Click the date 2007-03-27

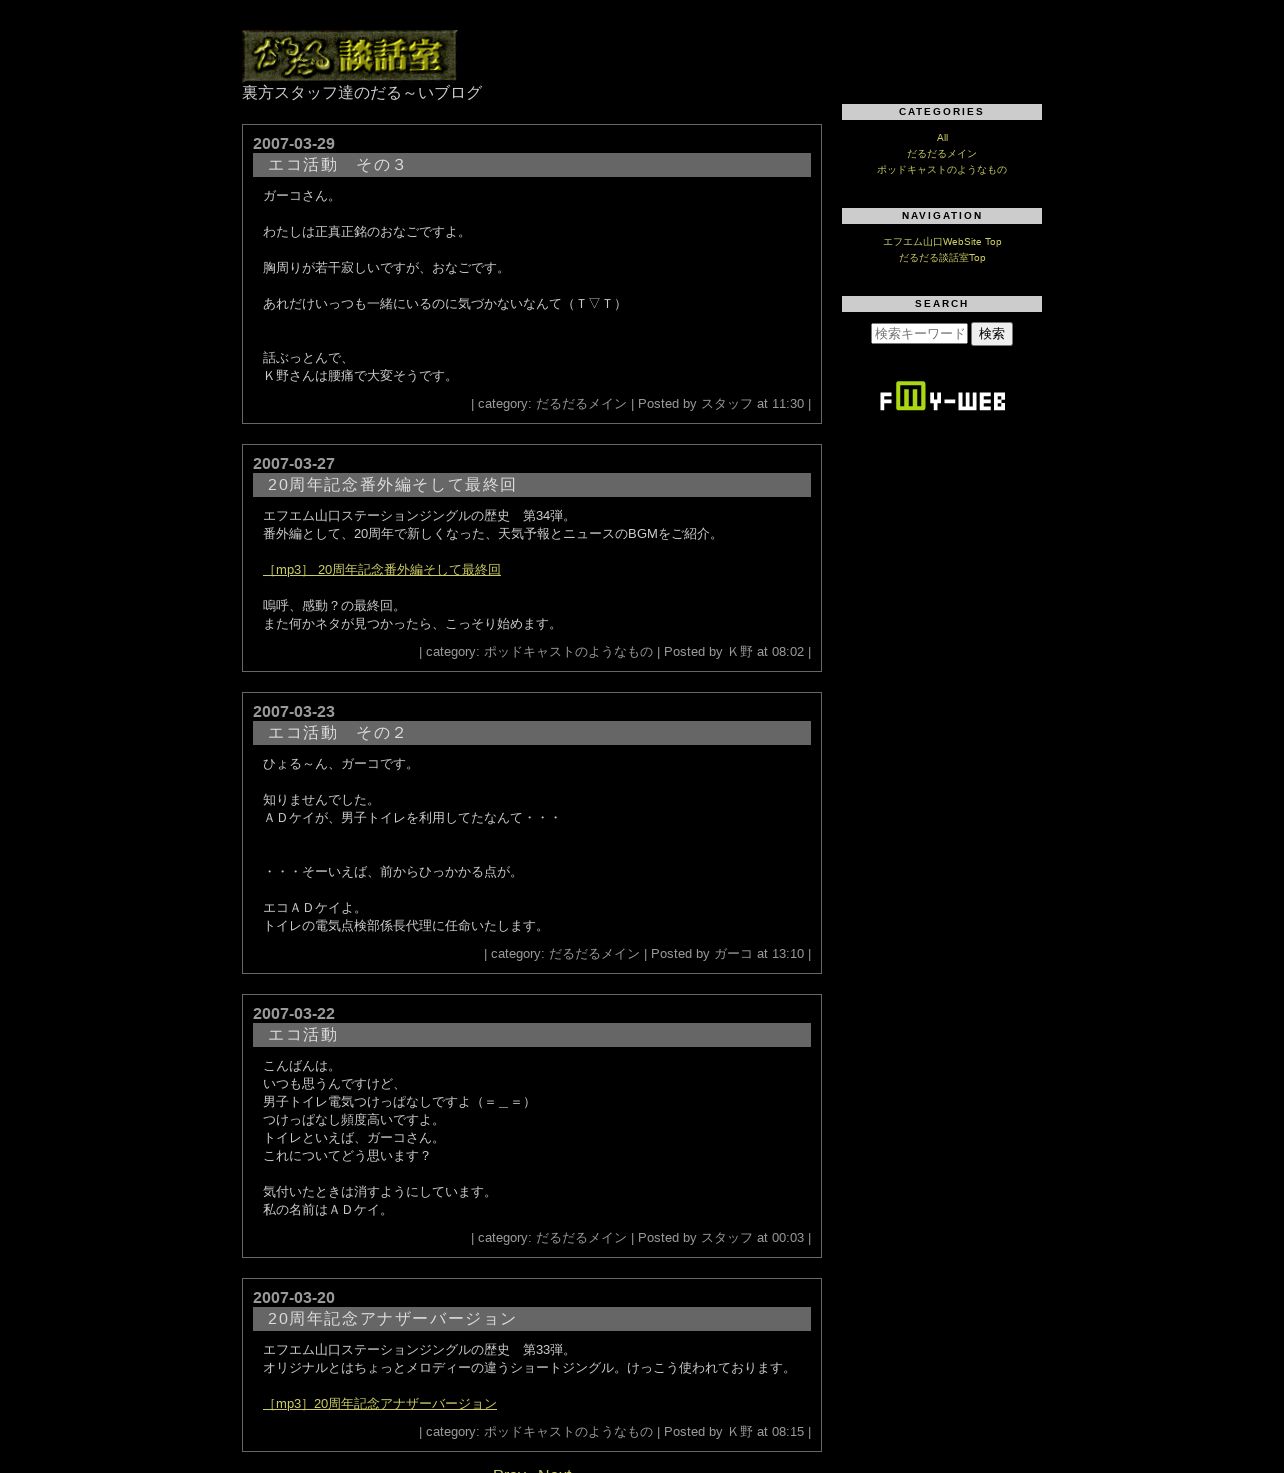coord(294,464)
